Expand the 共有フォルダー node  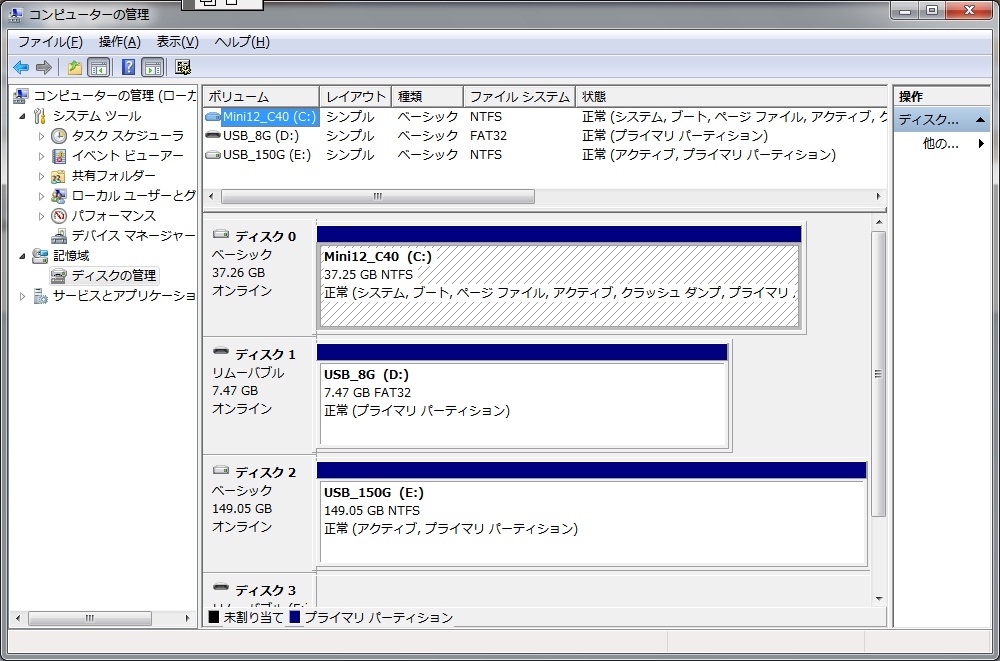pyautogui.click(x=42, y=175)
